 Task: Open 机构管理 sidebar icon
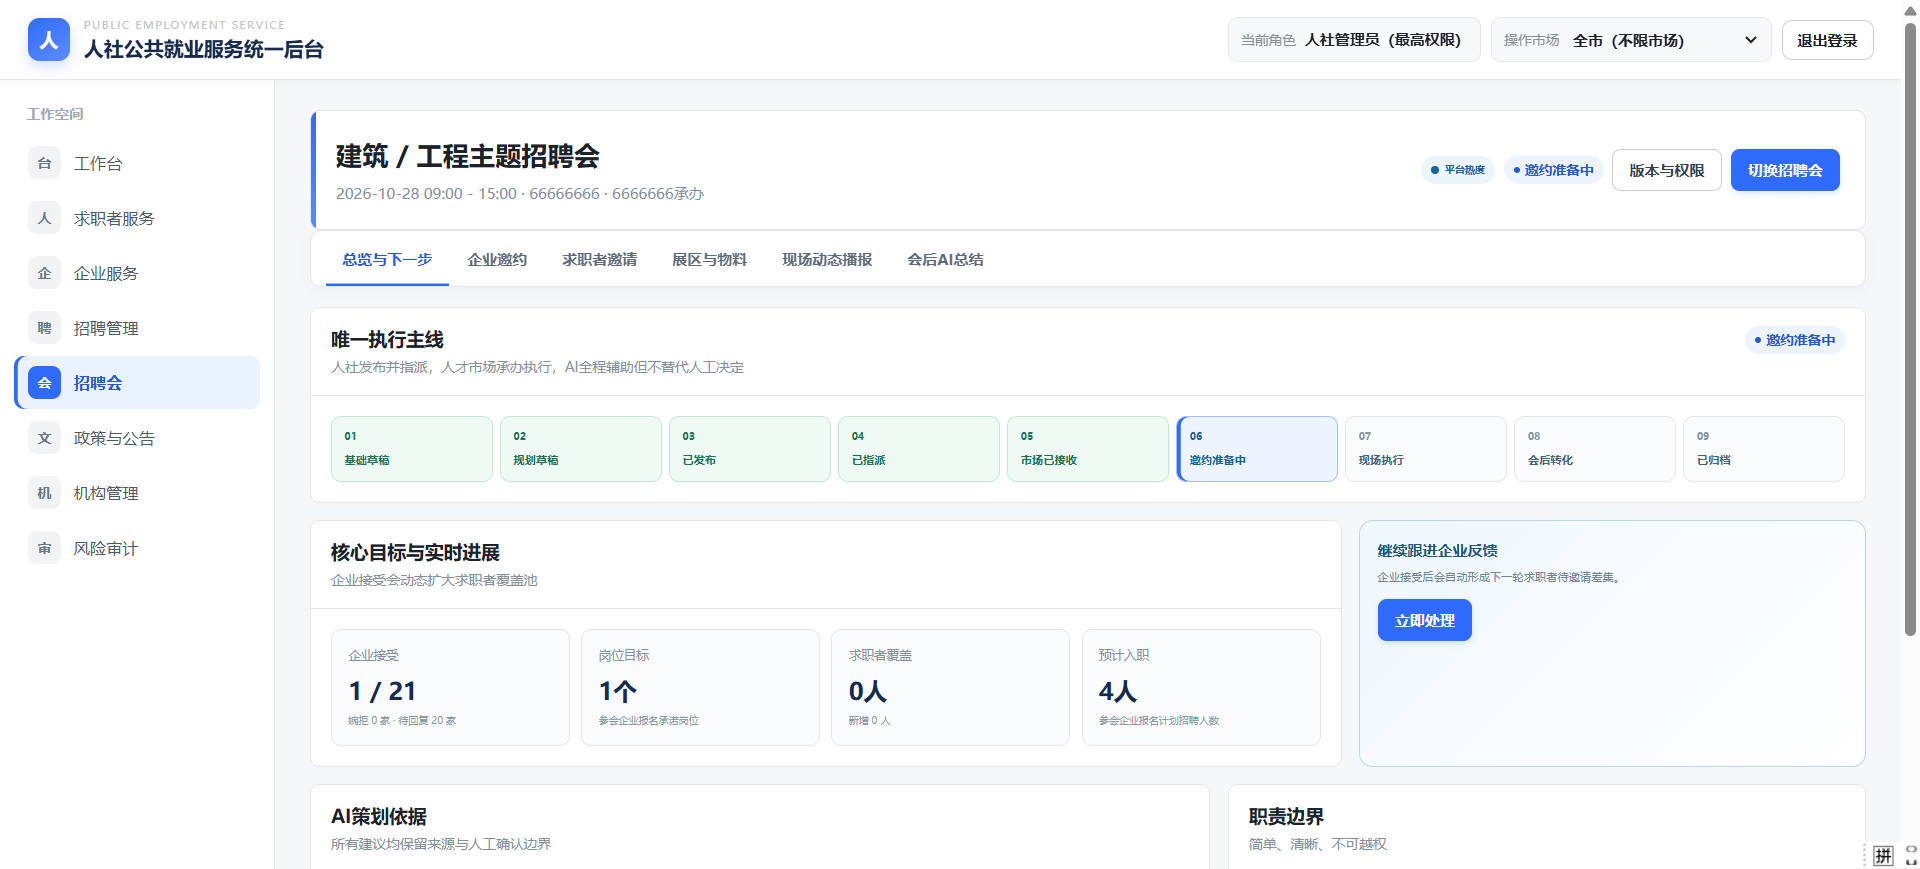point(44,493)
